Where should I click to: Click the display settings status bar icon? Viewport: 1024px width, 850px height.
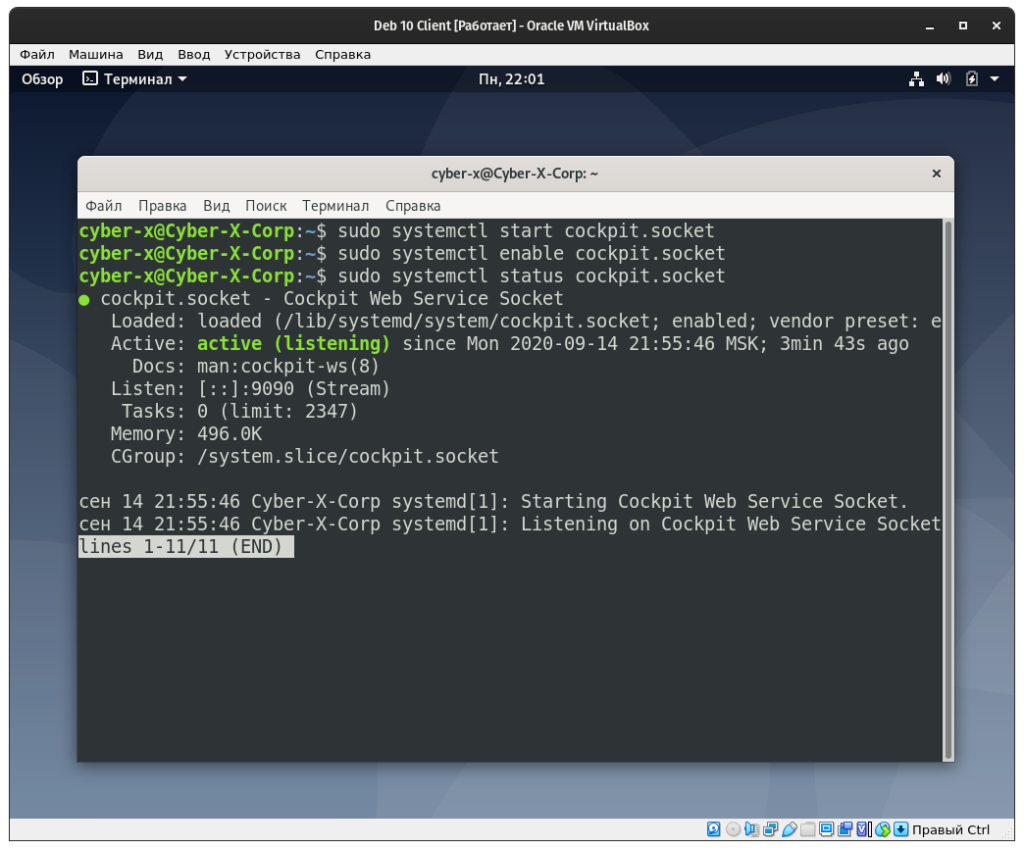click(x=826, y=830)
